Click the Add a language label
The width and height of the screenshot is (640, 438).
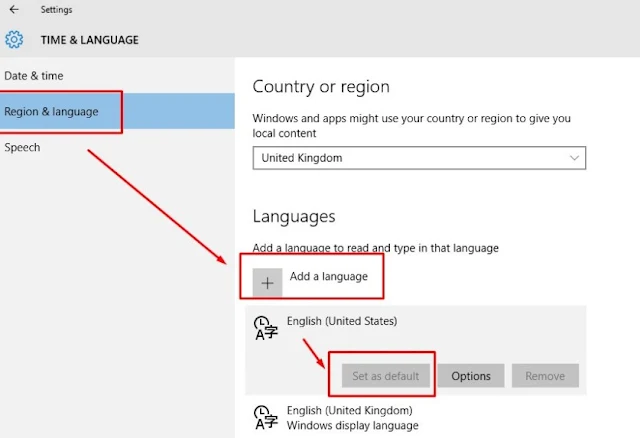pos(329,277)
